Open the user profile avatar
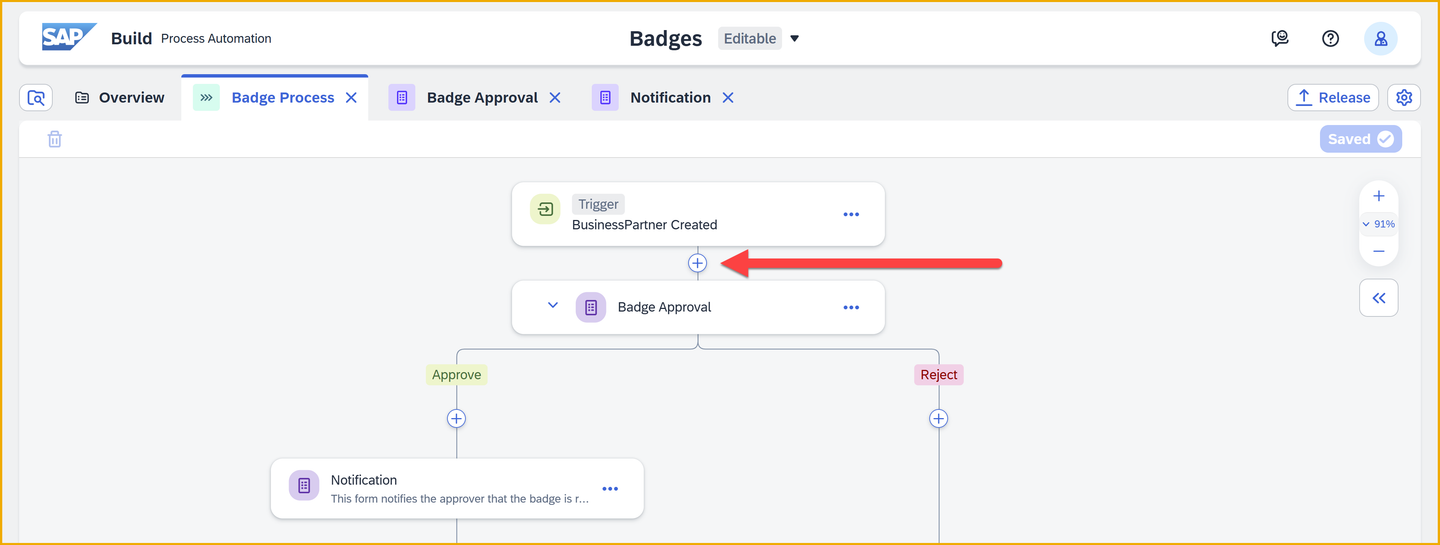 coord(1381,39)
